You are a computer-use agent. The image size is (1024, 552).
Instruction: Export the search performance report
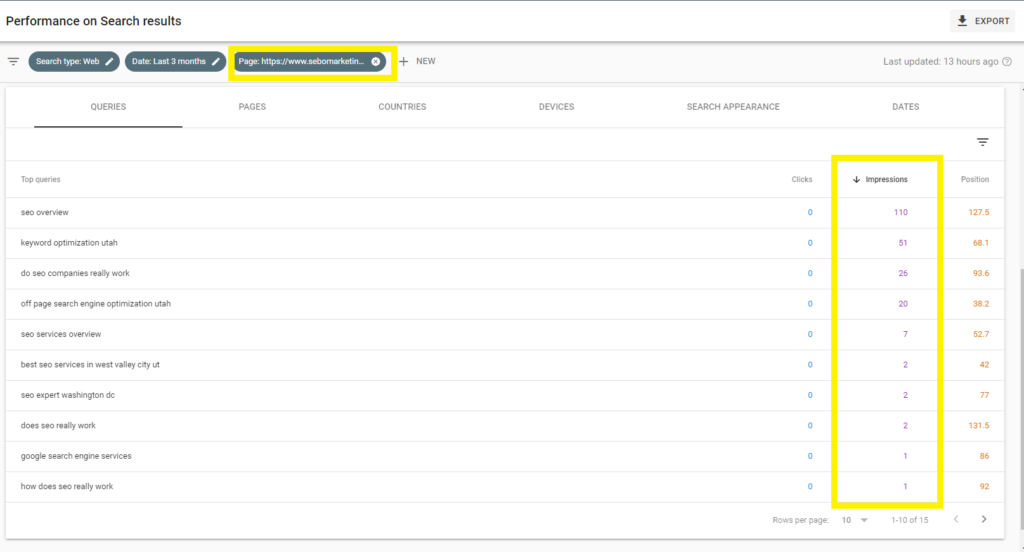983,21
